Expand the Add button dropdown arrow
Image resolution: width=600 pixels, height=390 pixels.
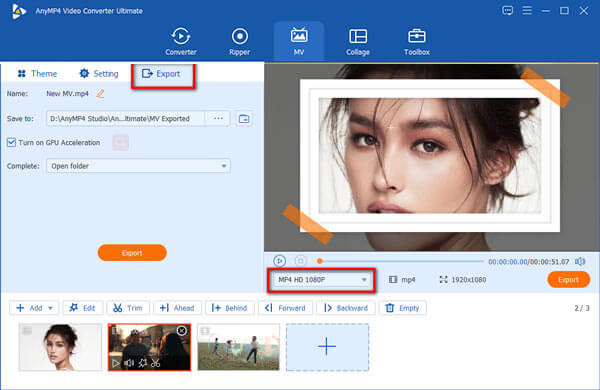[x=51, y=308]
